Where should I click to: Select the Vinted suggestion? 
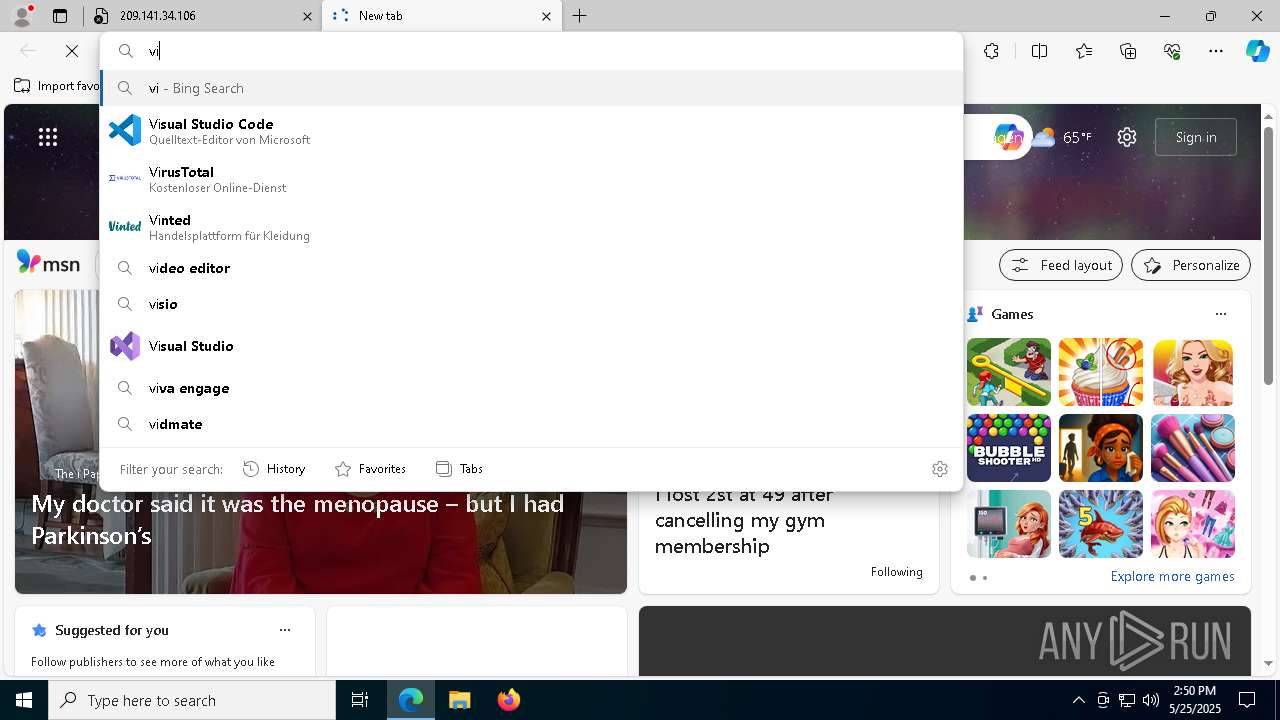(531, 227)
